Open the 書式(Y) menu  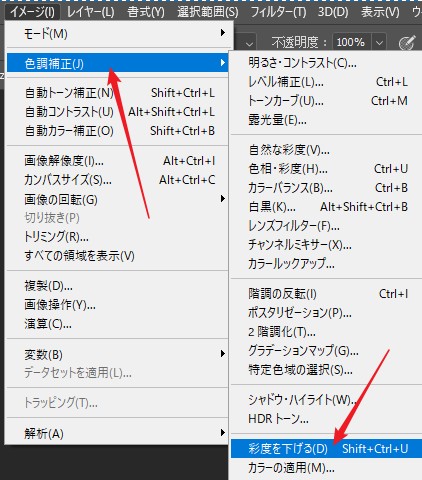(x=146, y=12)
